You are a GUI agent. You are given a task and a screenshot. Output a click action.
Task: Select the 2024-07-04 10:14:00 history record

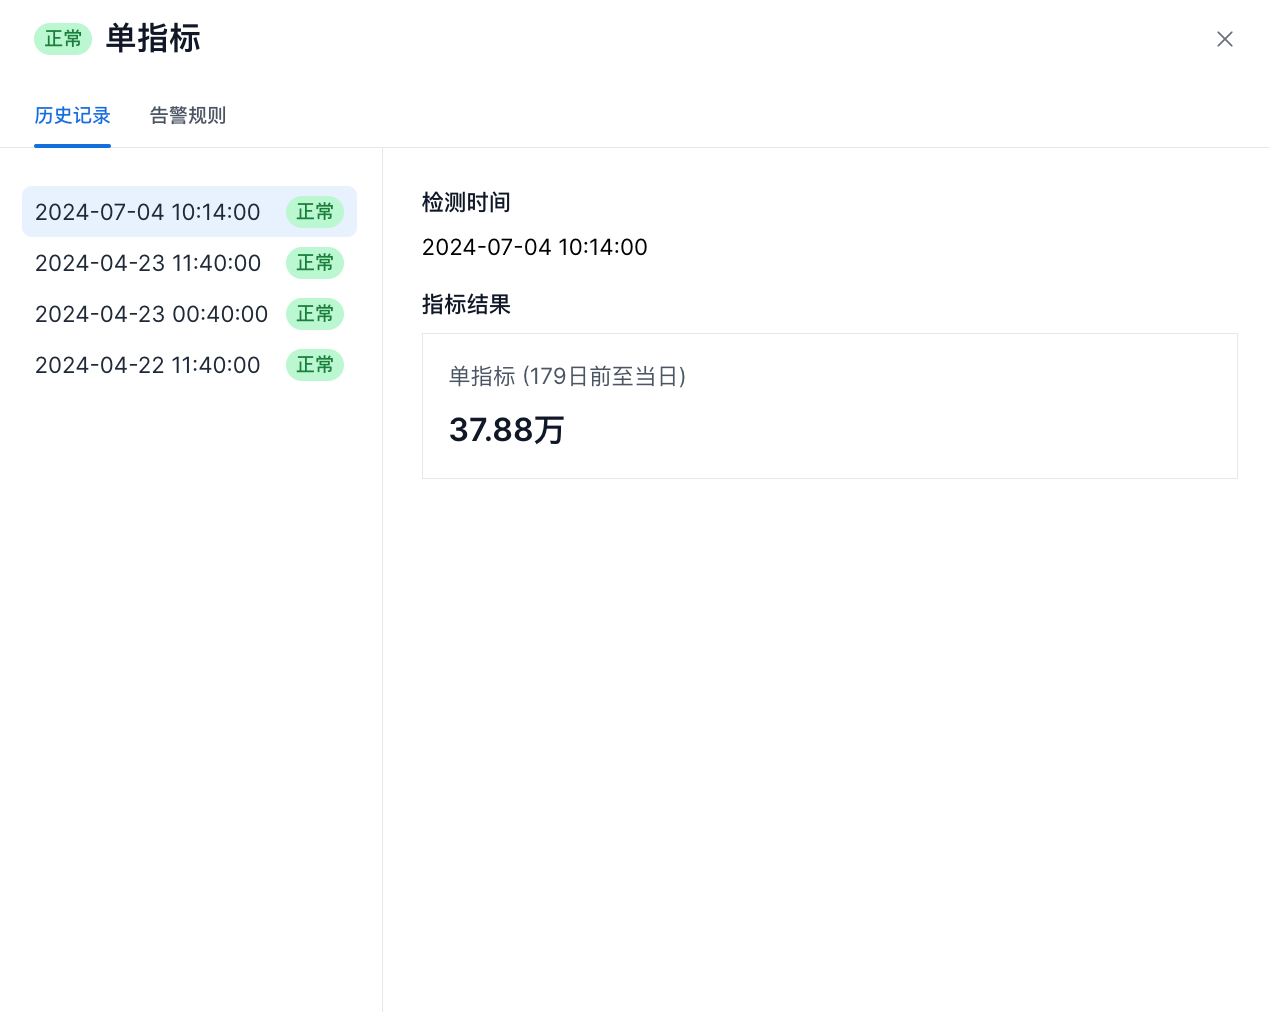click(148, 212)
